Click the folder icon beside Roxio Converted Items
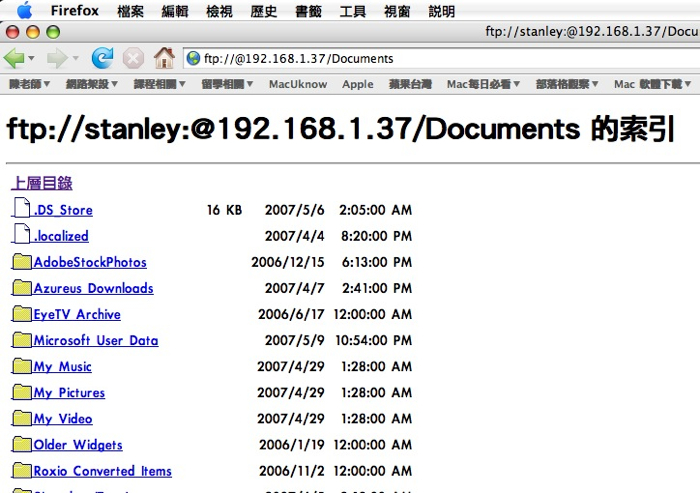This screenshot has height=493, width=700. [22, 470]
